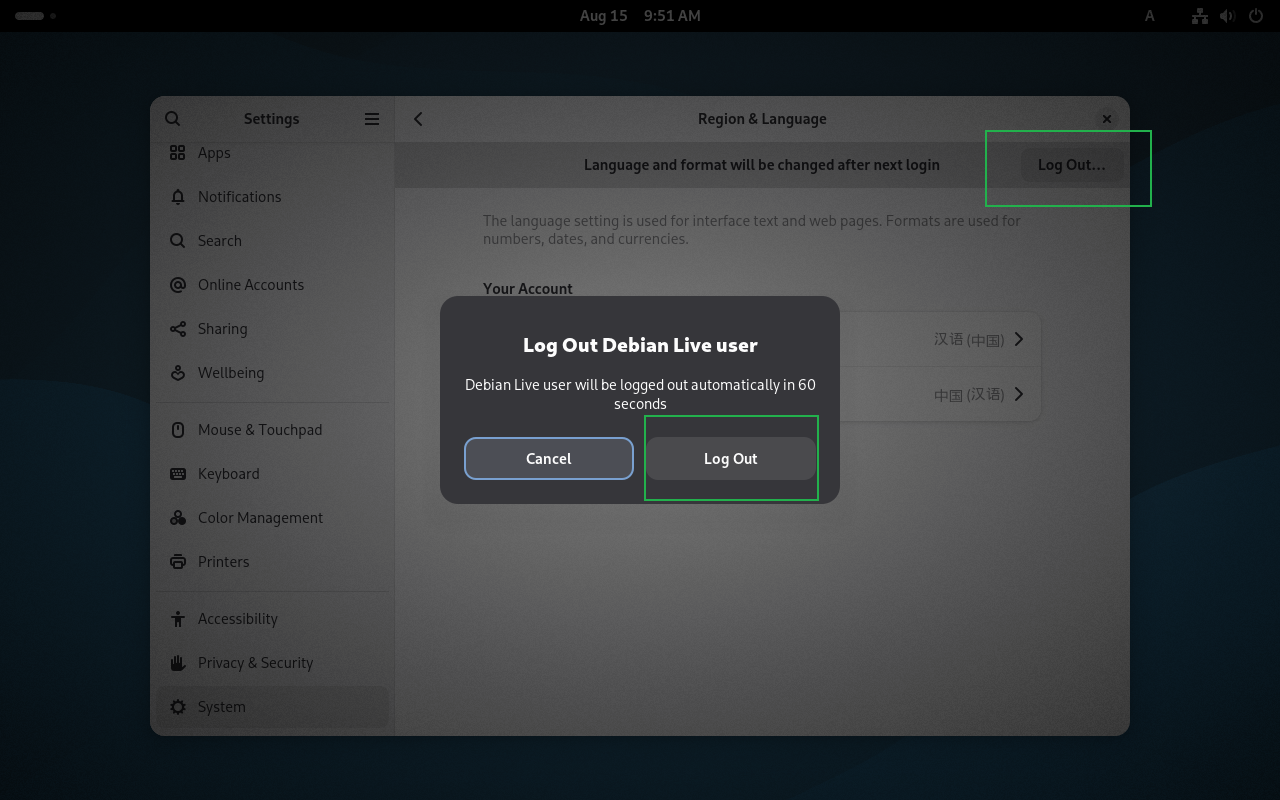Open Wellbeing via its icon
This screenshot has height=800, width=1280.
coord(178,373)
